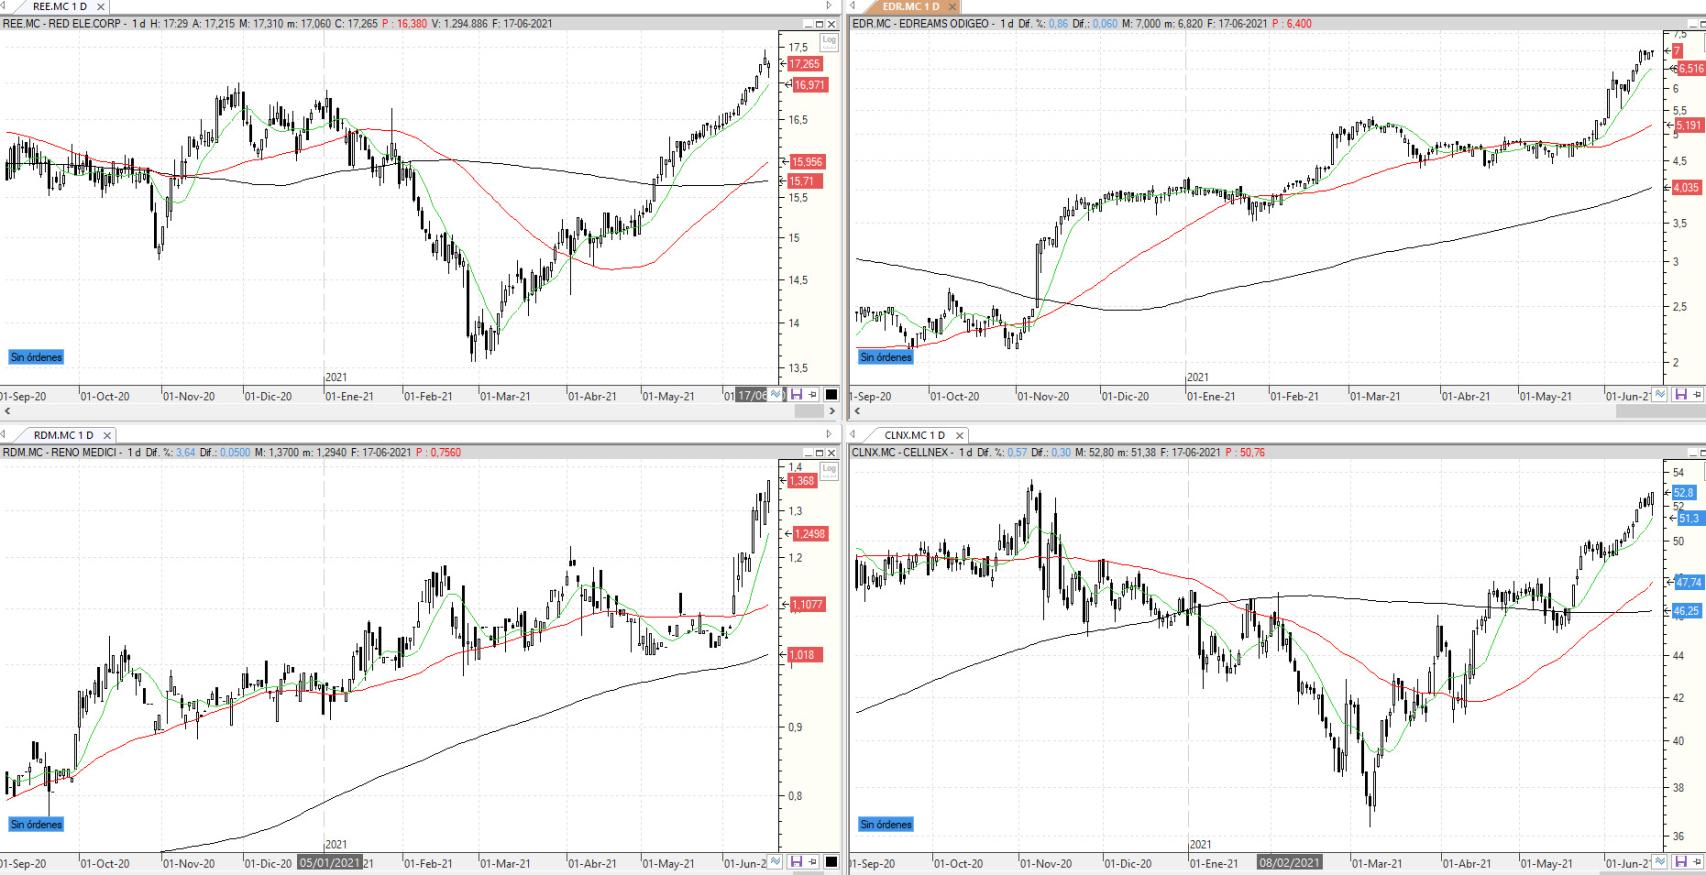Click the purple save icon under CLNX.MC chart
1706x875 pixels.
pyautogui.click(x=1680, y=862)
